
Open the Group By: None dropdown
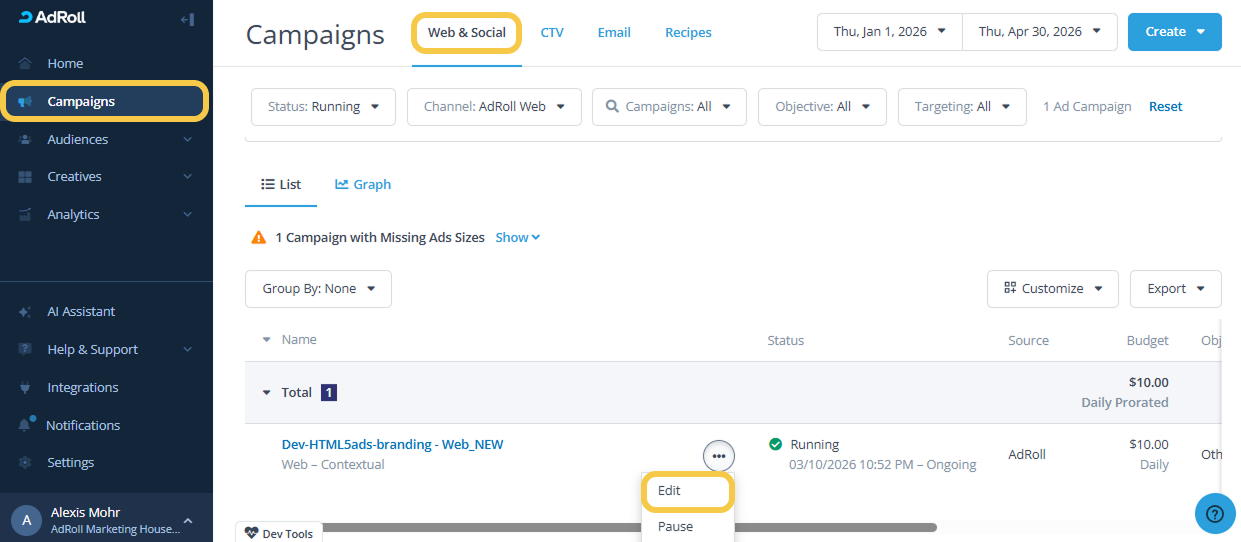(318, 289)
